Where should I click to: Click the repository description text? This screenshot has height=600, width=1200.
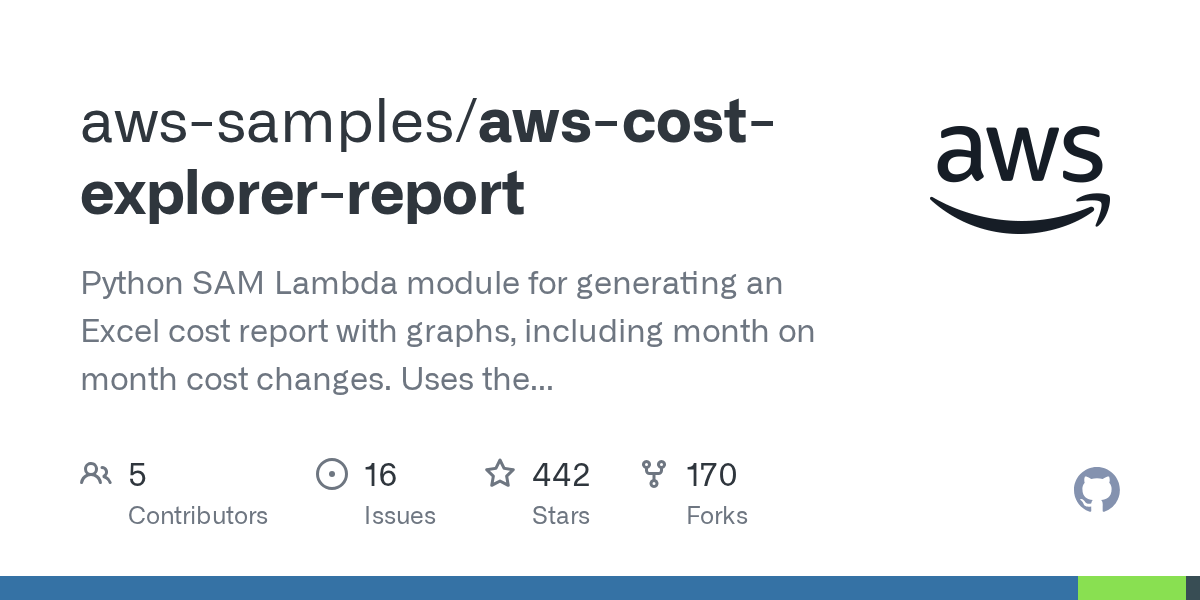click(x=447, y=331)
